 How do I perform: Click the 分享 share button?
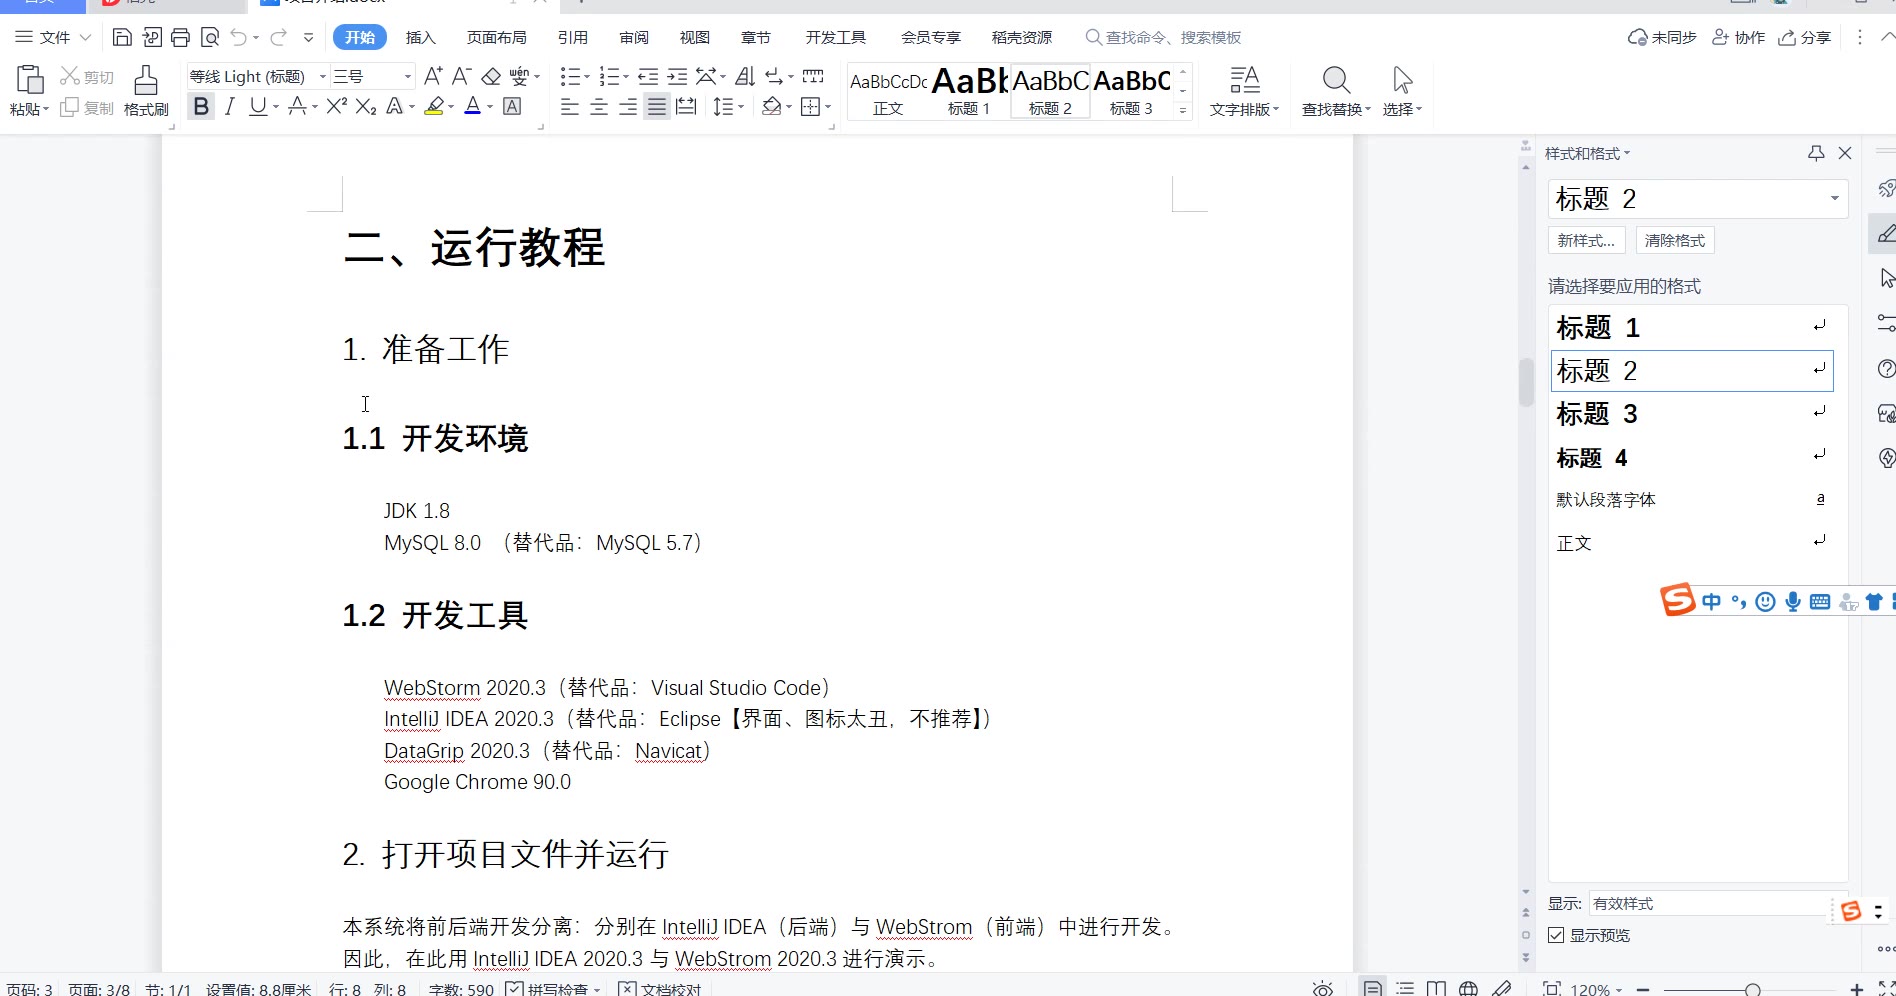coord(1804,38)
